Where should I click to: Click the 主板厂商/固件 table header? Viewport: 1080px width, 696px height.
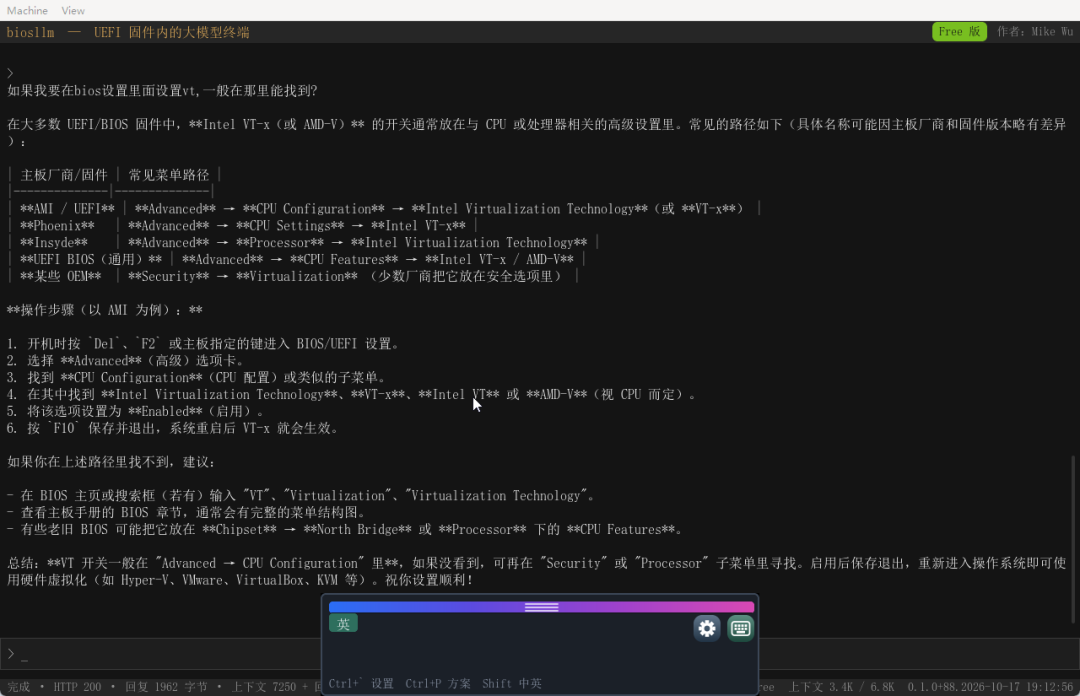click(64, 175)
